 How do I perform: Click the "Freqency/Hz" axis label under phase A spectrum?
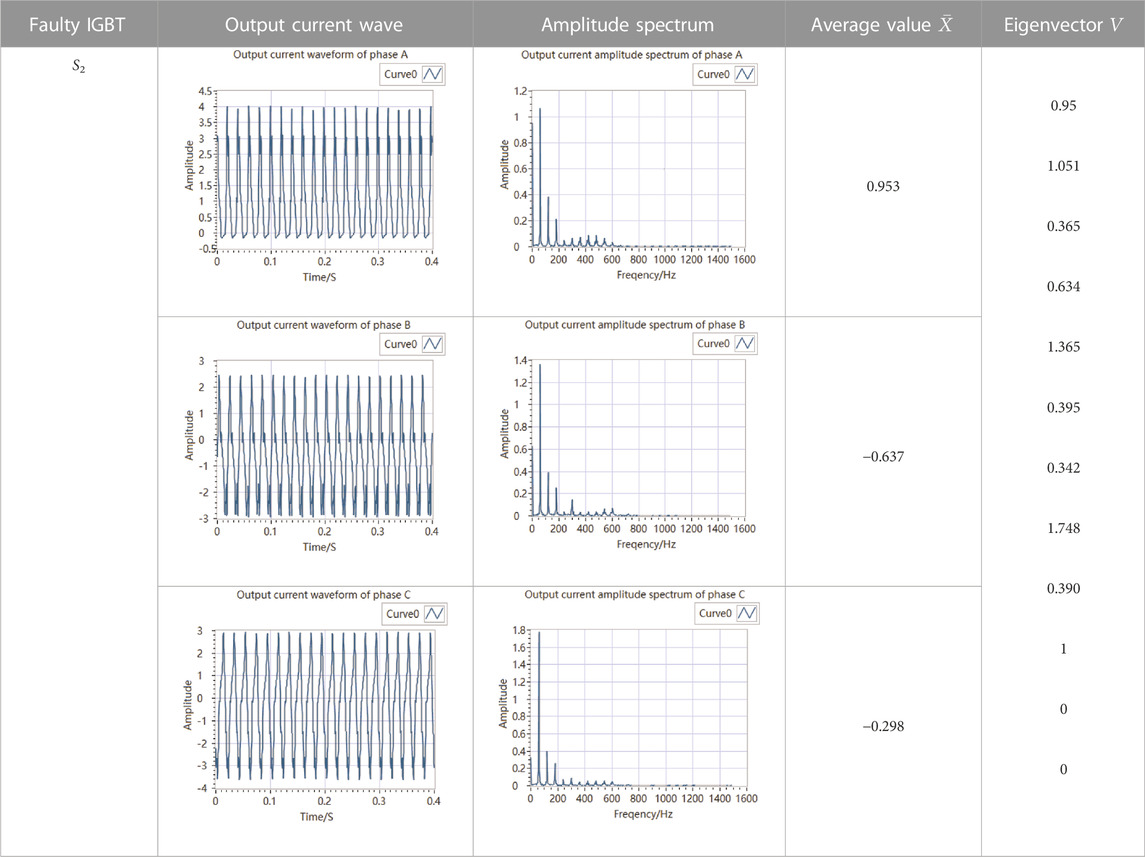[x=646, y=275]
